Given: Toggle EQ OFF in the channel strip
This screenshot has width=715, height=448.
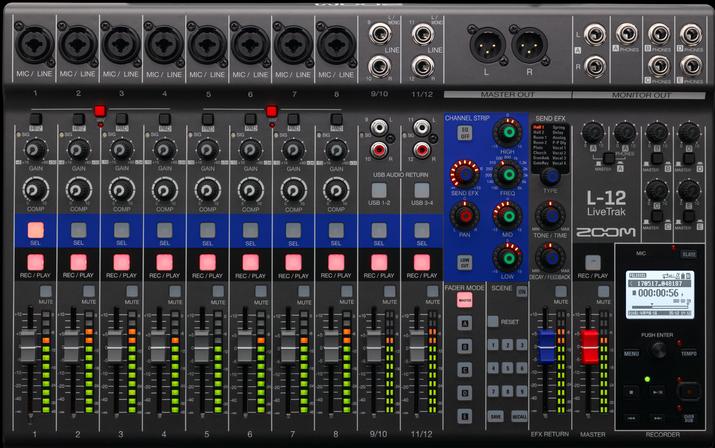Looking at the screenshot, I should point(465,133).
